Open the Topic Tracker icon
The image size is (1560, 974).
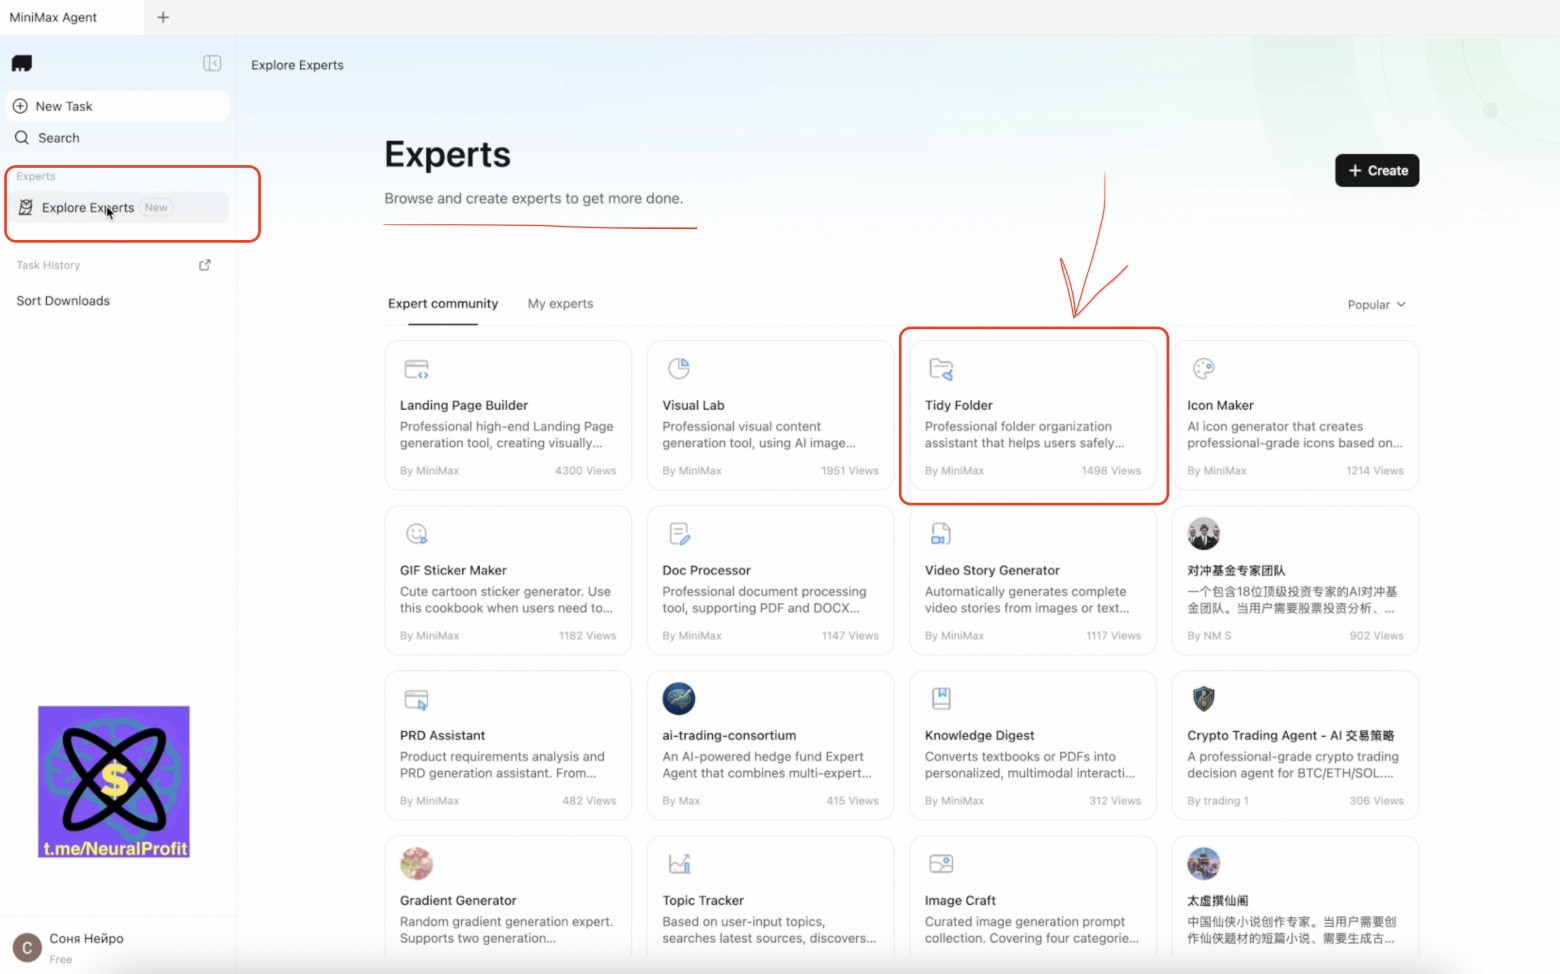(x=679, y=863)
